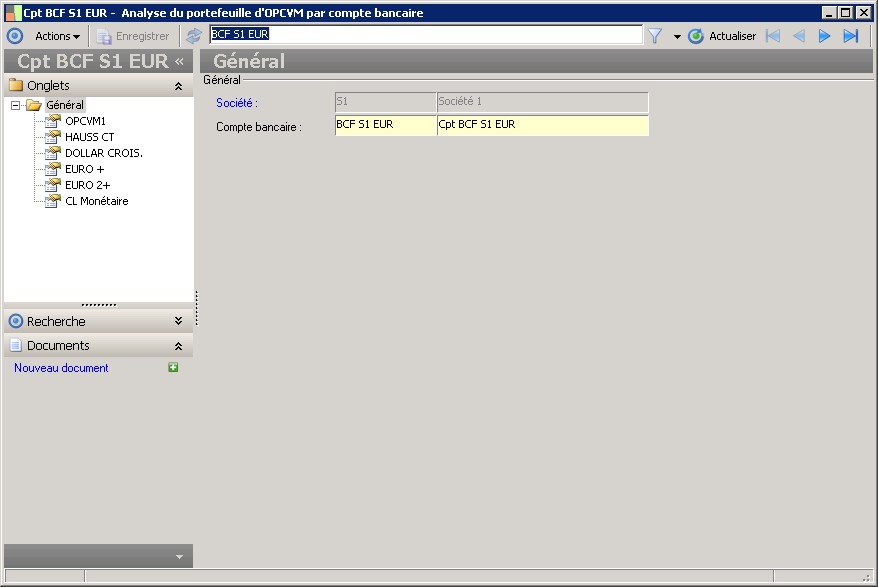Go to first record arrow
The width and height of the screenshot is (878, 587).
pyautogui.click(x=773, y=36)
